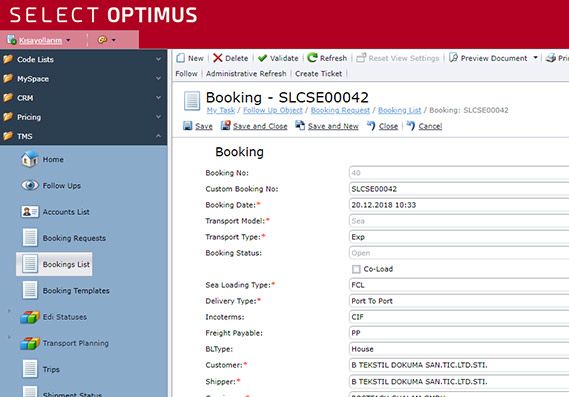
Task: Click the Home house icon in sidebar
Action: click(x=29, y=159)
